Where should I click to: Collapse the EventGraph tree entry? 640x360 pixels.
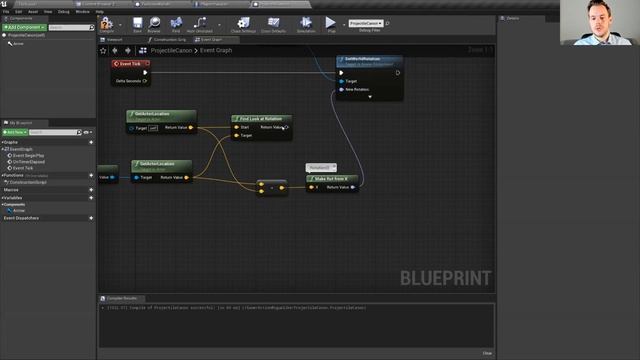click(3, 149)
